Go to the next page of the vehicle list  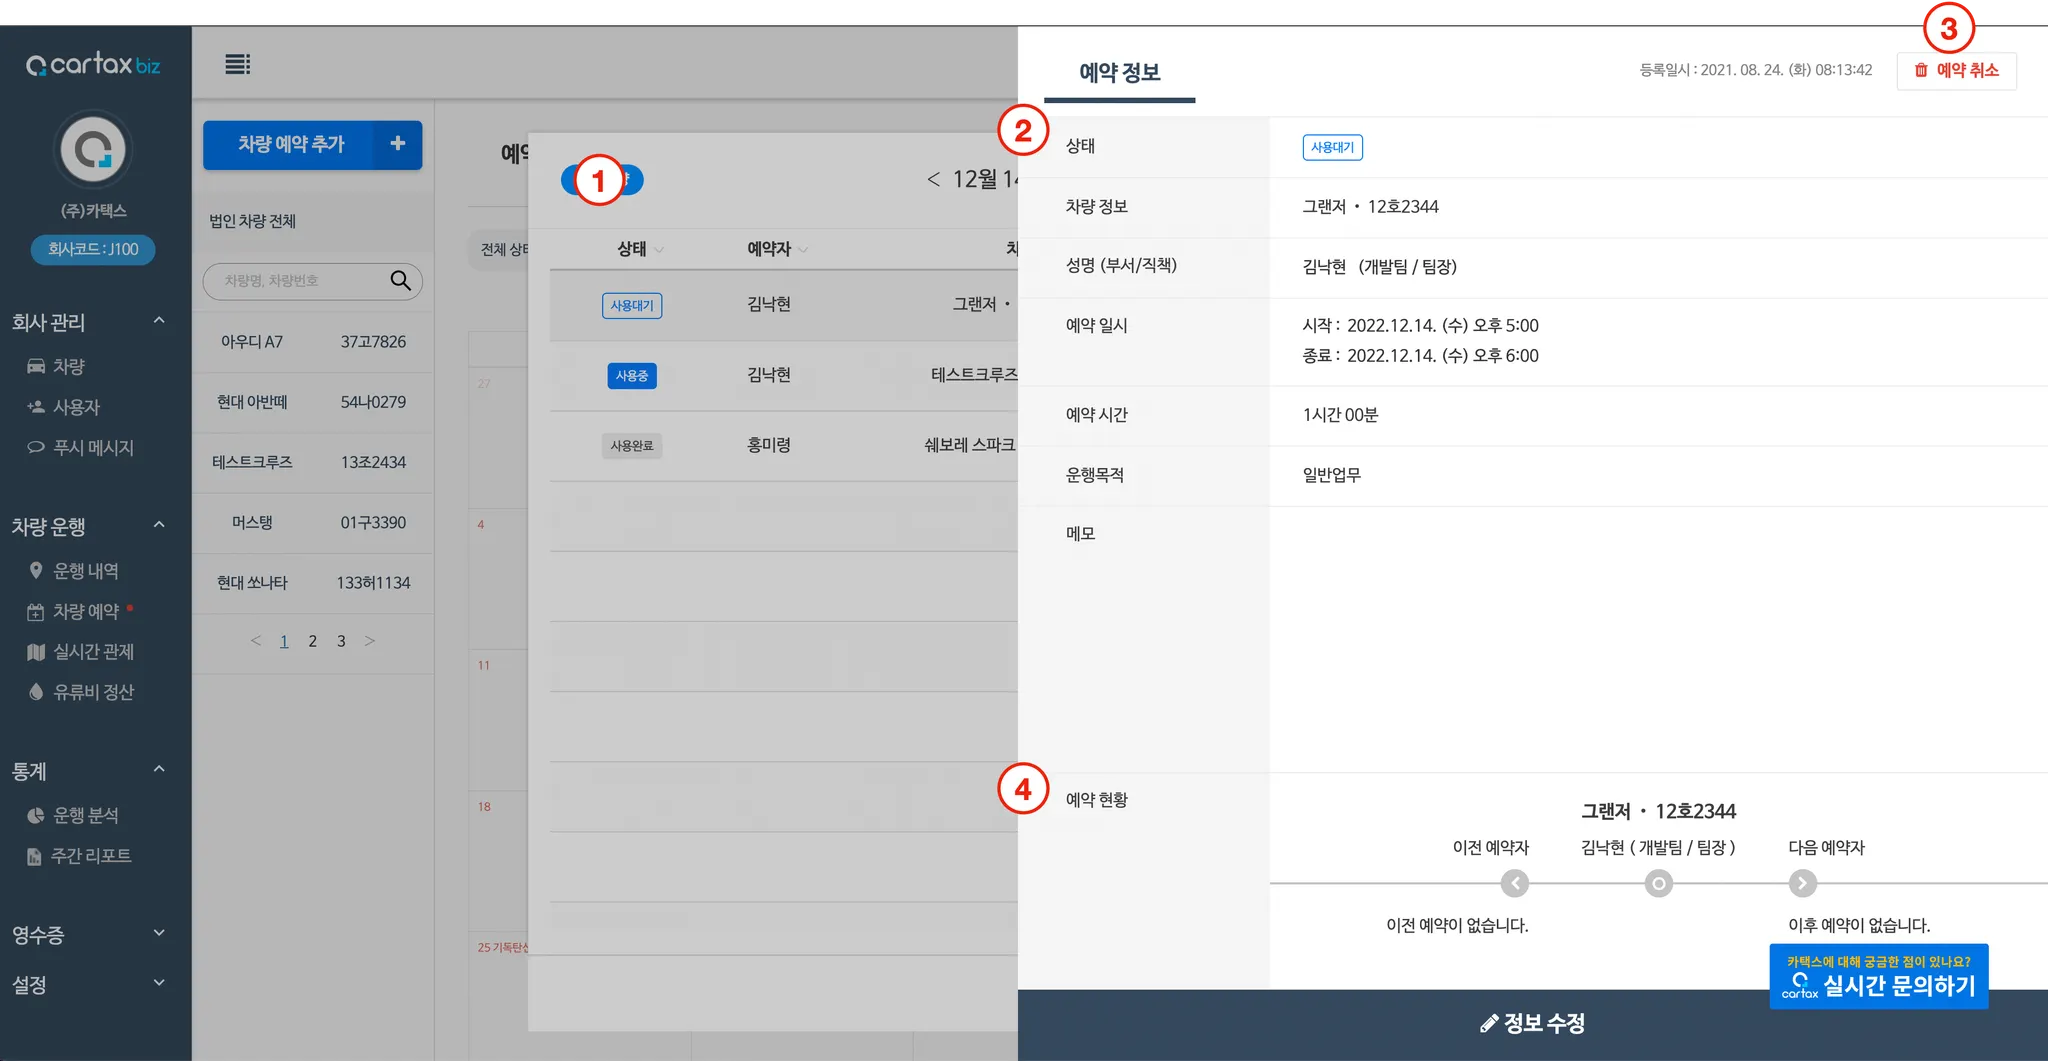[370, 641]
